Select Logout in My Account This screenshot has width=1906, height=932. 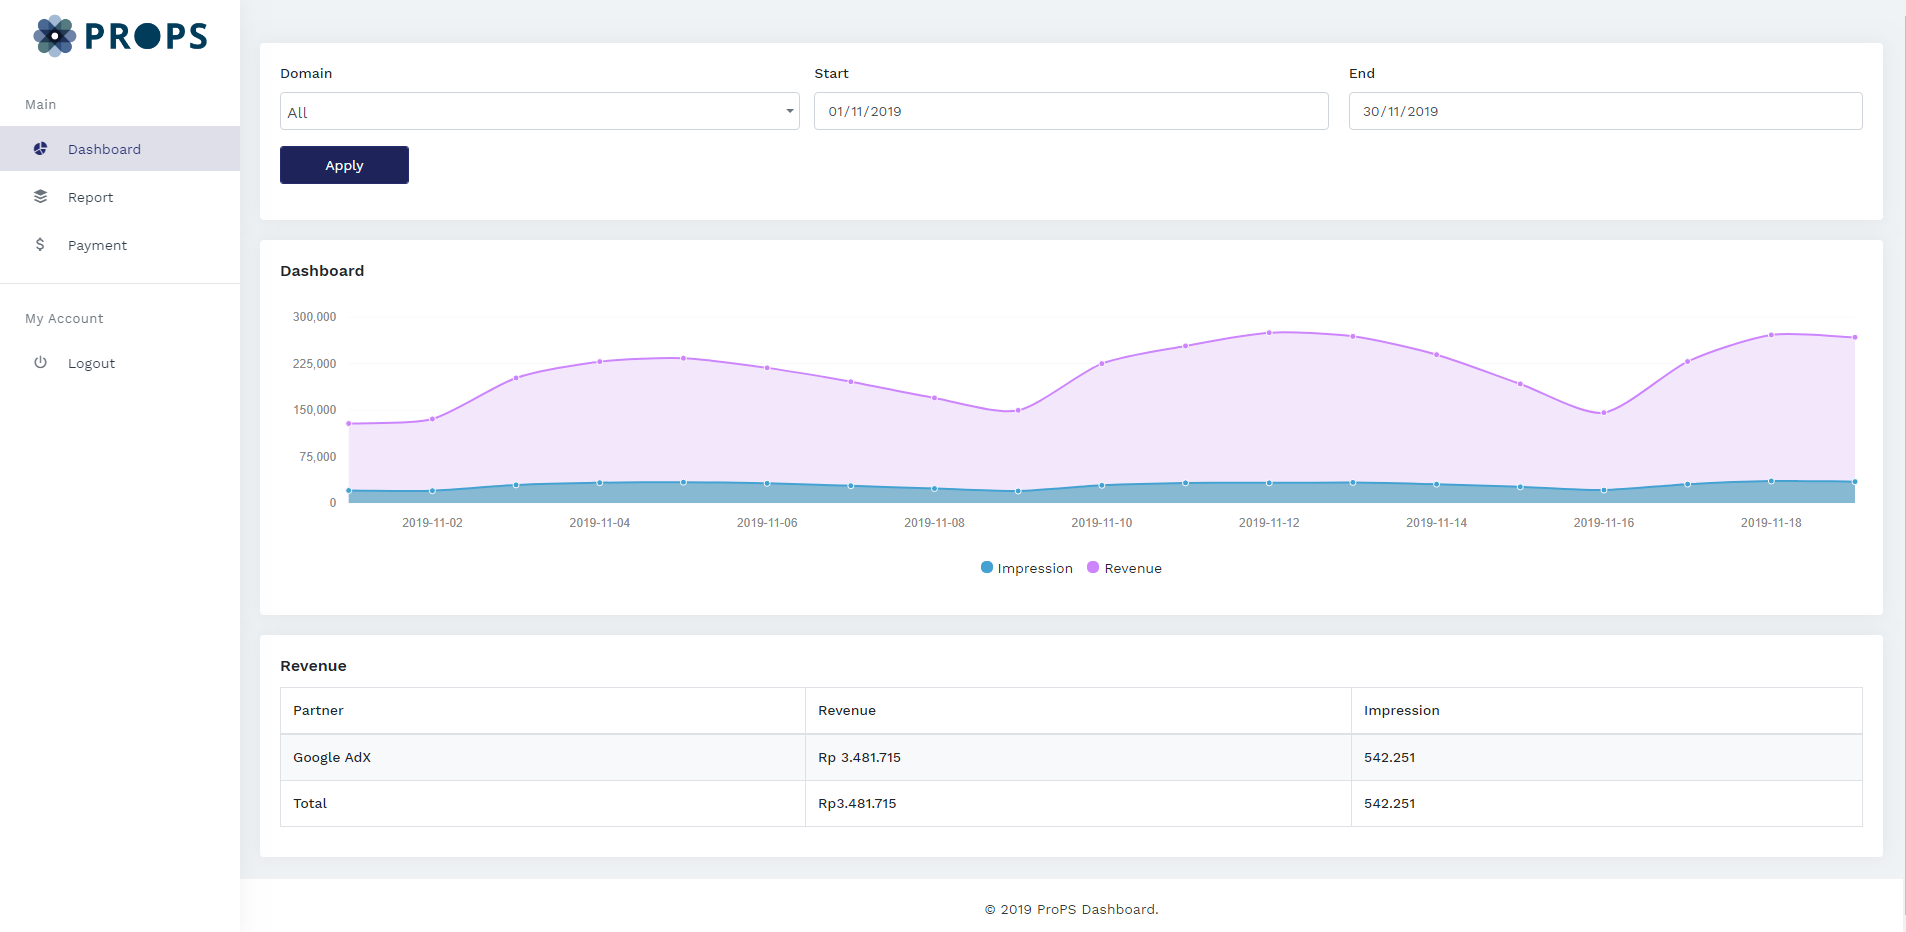120,363
